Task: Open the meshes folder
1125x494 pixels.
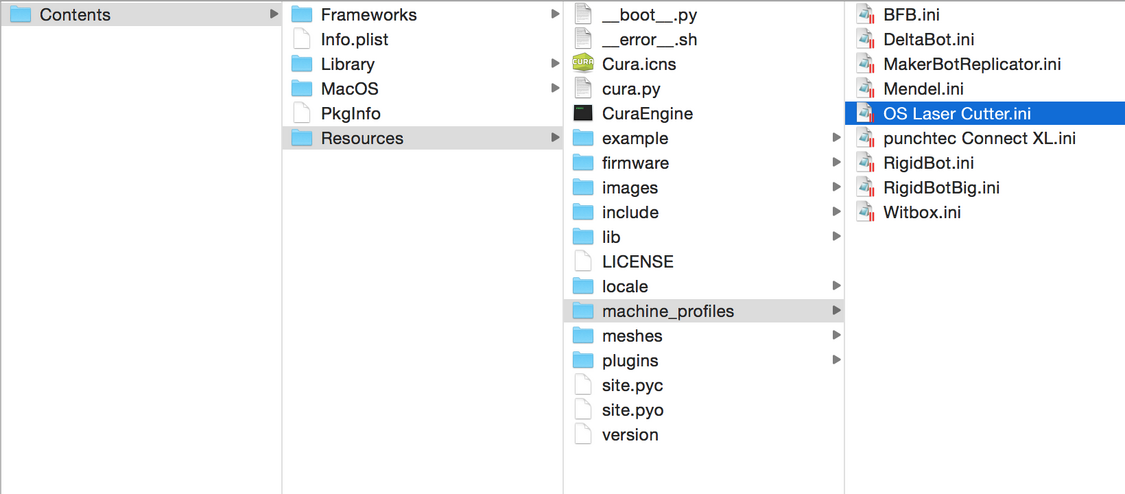Action: (x=631, y=336)
